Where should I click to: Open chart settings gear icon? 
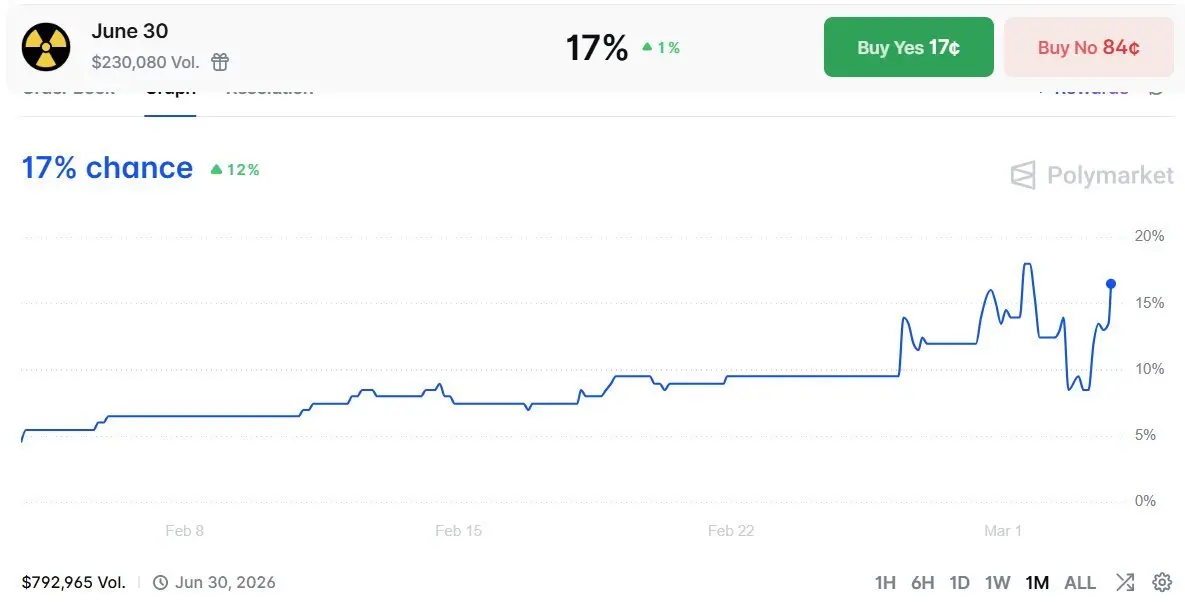[1162, 582]
